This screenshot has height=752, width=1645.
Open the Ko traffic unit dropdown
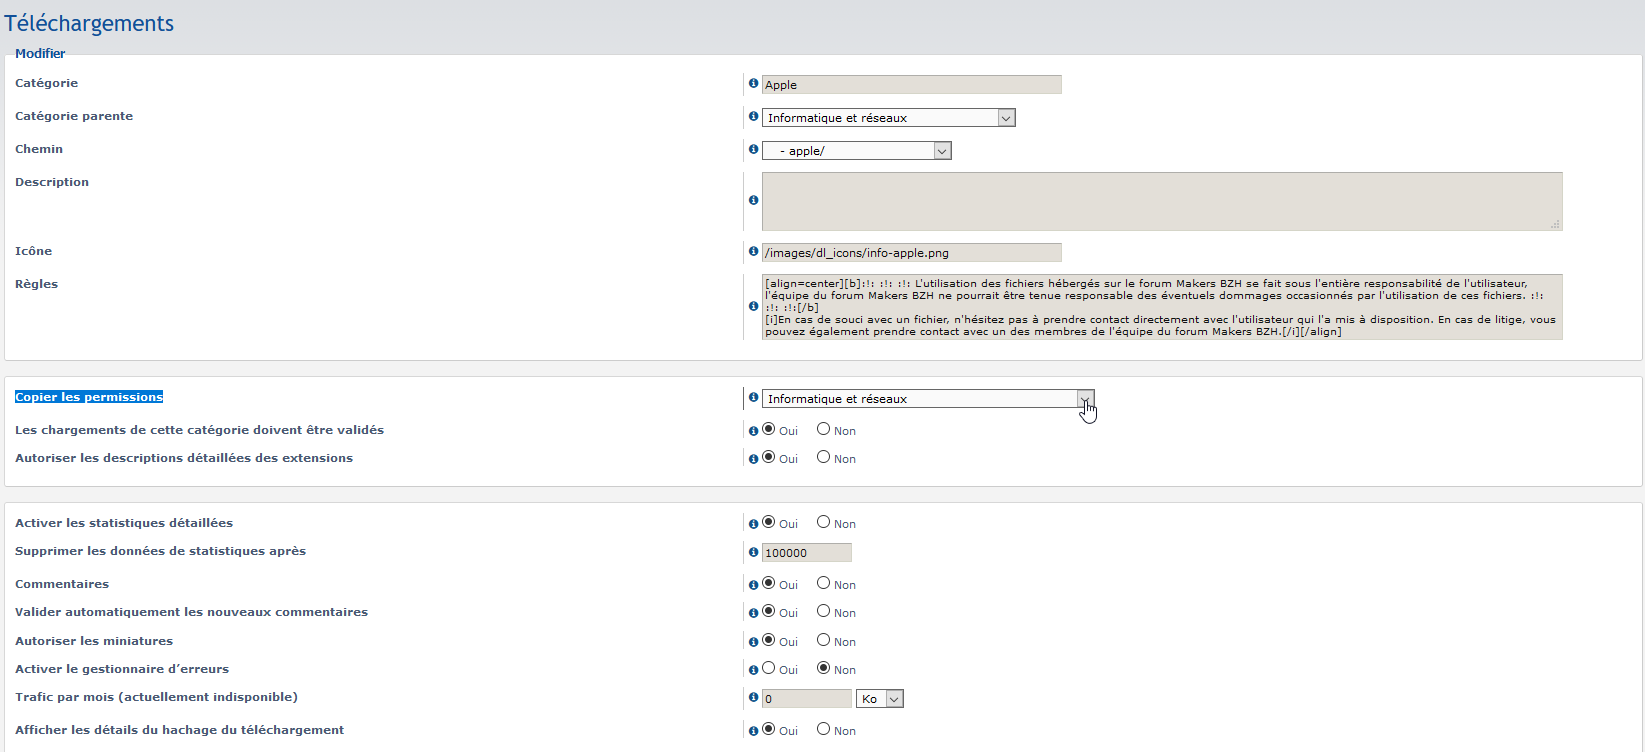pos(880,699)
